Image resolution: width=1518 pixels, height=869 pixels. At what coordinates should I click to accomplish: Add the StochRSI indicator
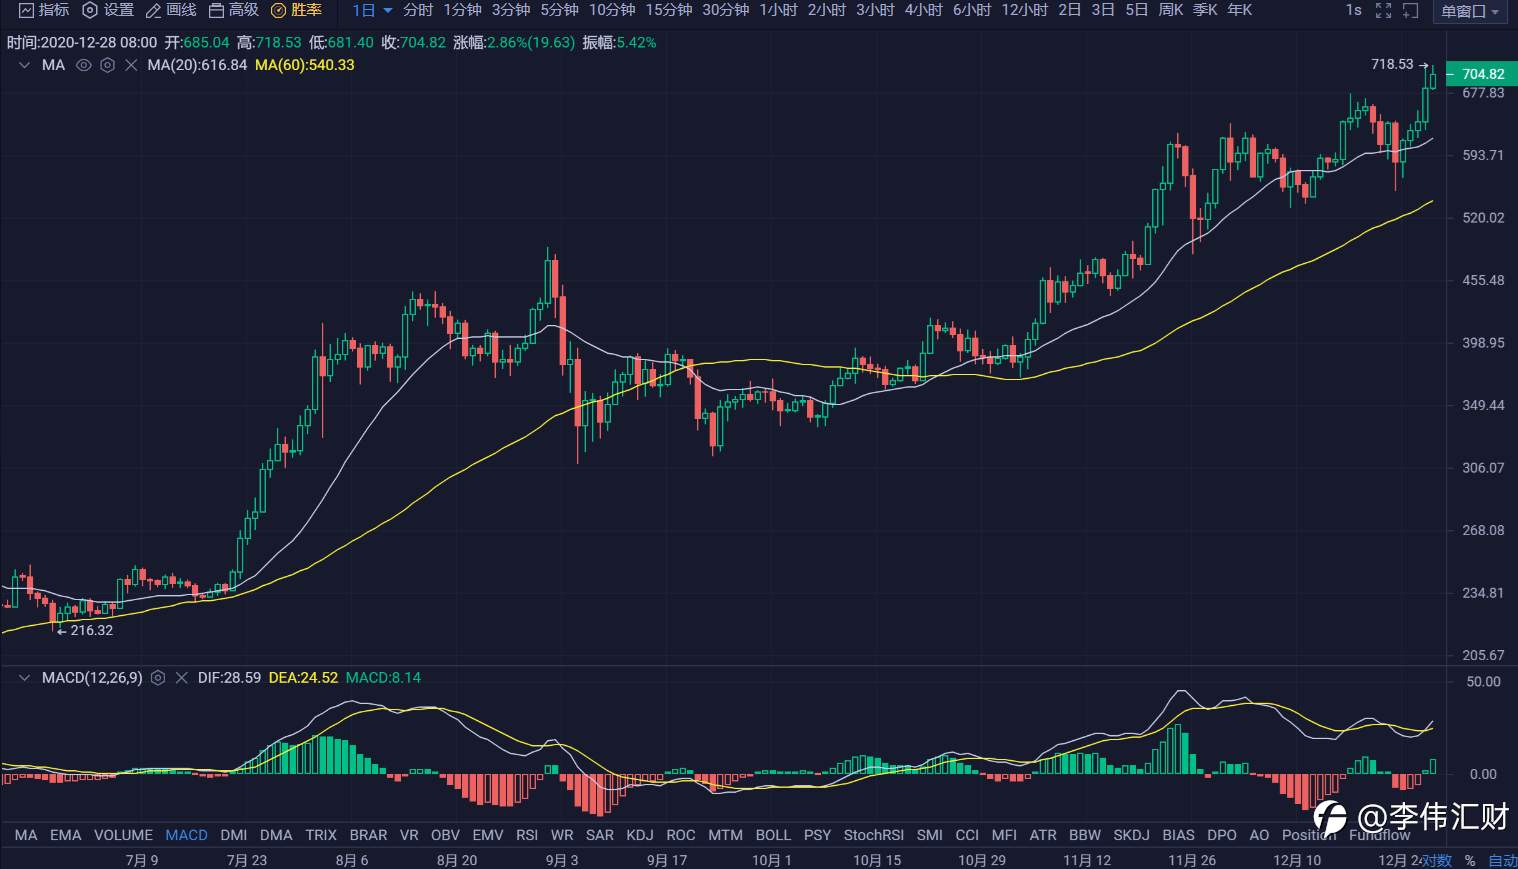874,835
